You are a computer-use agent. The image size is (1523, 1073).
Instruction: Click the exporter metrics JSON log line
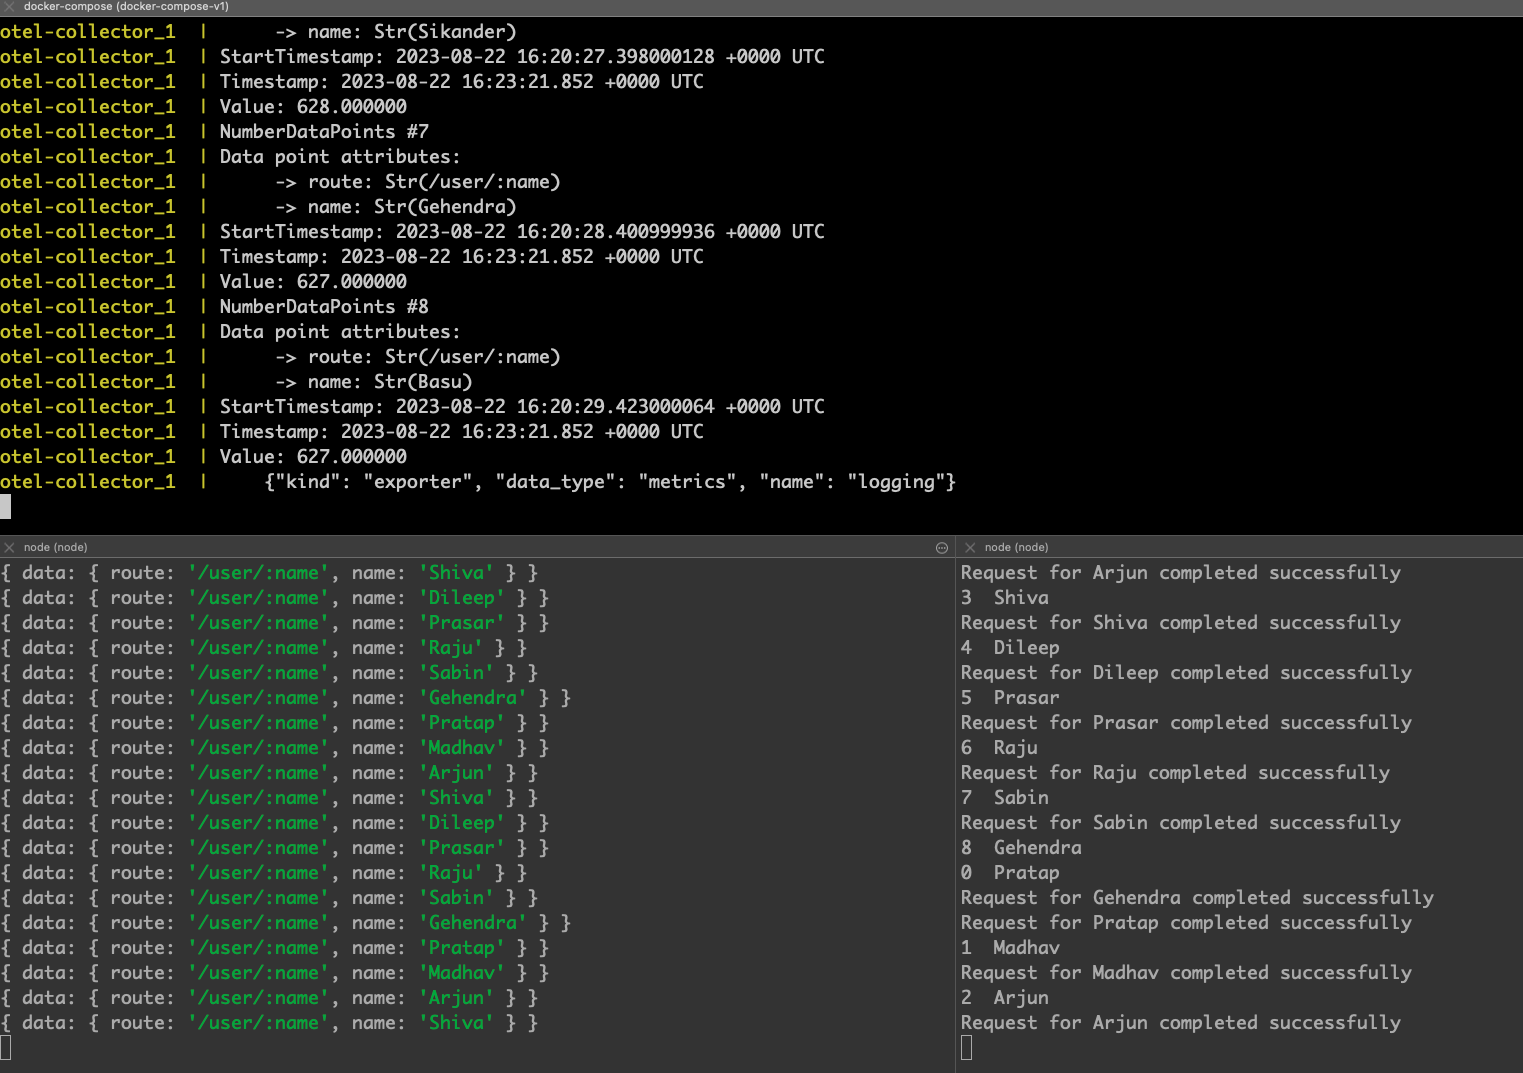pos(608,481)
